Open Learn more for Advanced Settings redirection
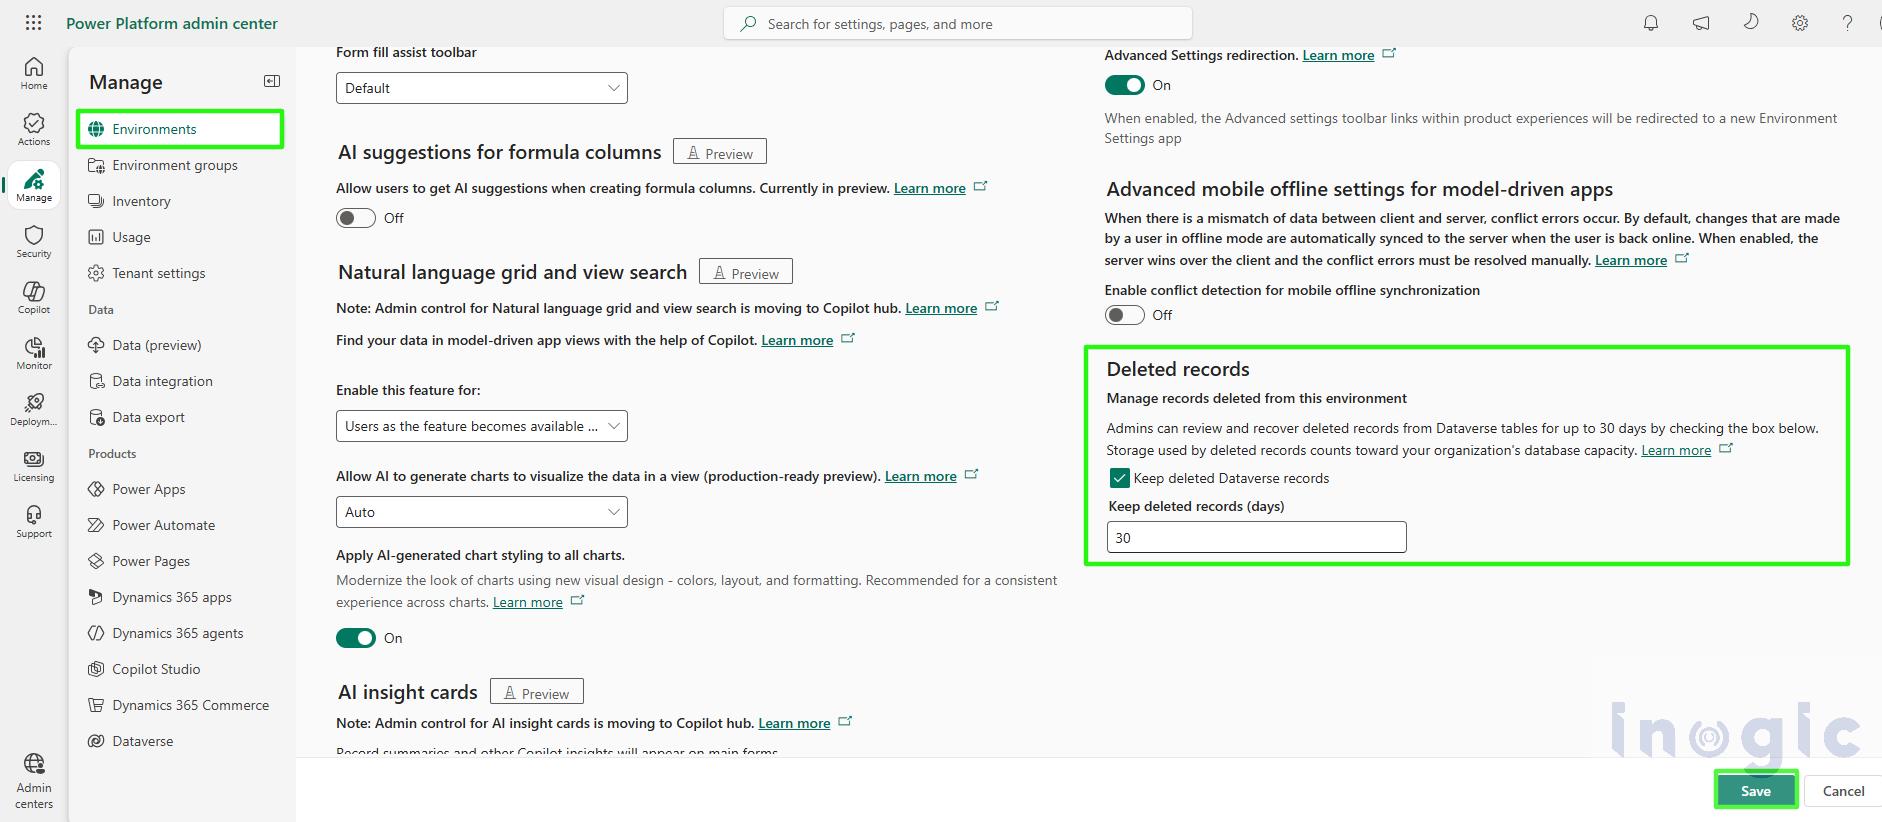This screenshot has height=822, width=1882. tap(1338, 55)
